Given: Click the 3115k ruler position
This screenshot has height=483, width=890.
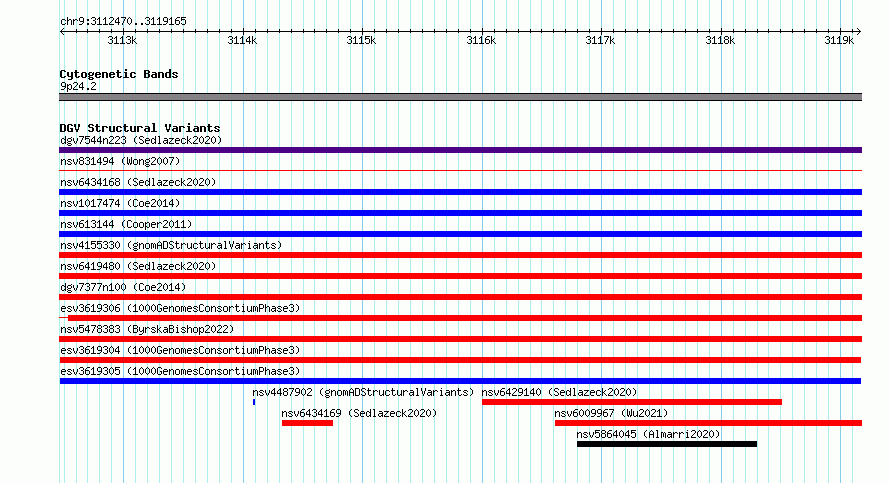Looking at the screenshot, I should click(361, 40).
